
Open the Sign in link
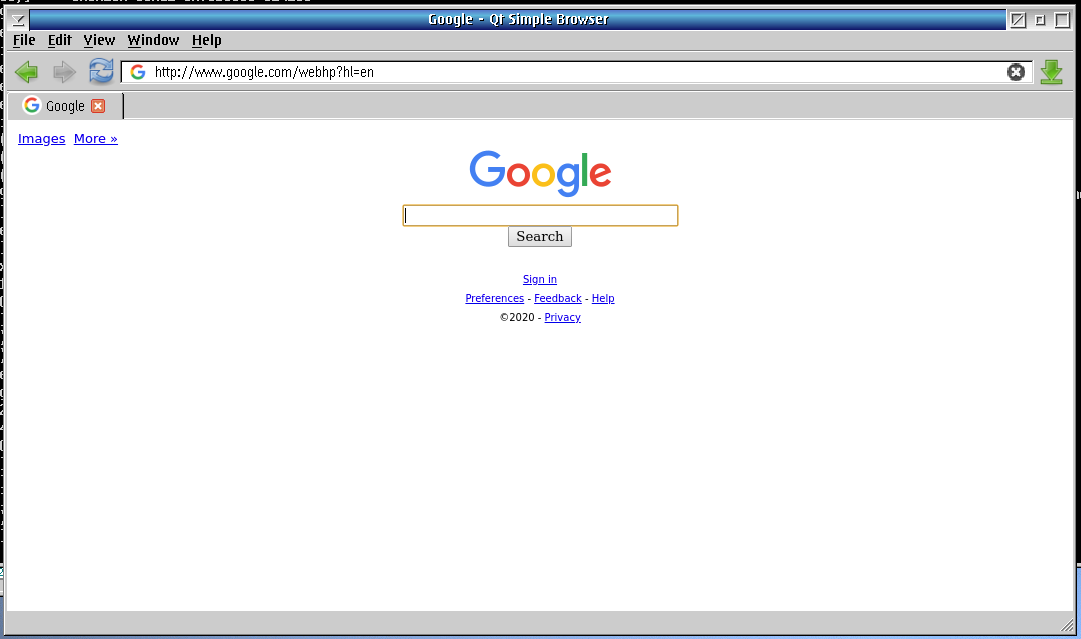539,279
